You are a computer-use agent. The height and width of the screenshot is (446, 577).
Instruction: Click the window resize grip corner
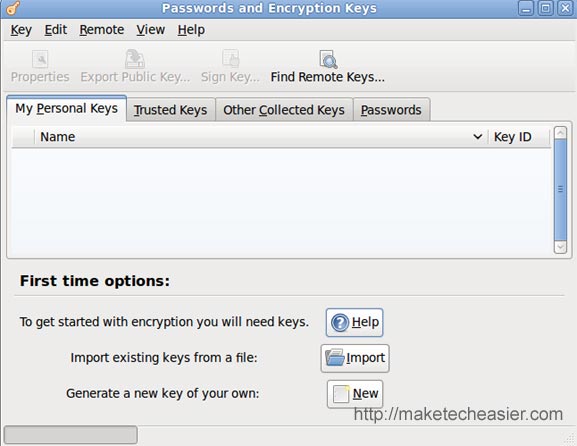[x=569, y=438]
